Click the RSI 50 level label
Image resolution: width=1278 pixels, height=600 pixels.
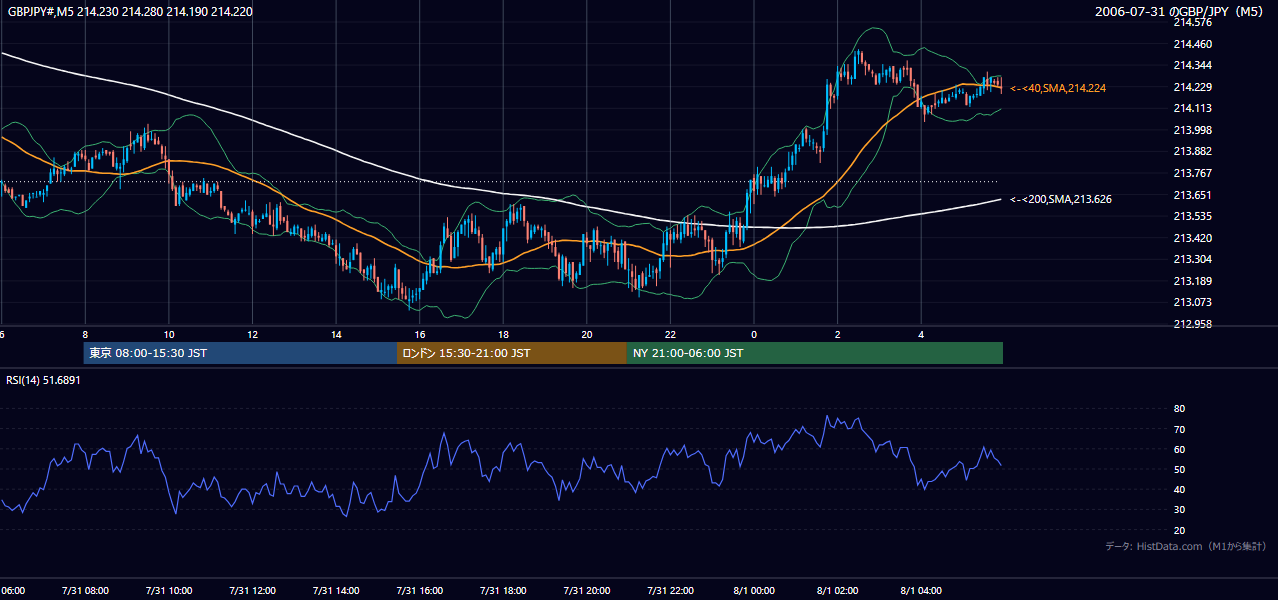click(1179, 469)
